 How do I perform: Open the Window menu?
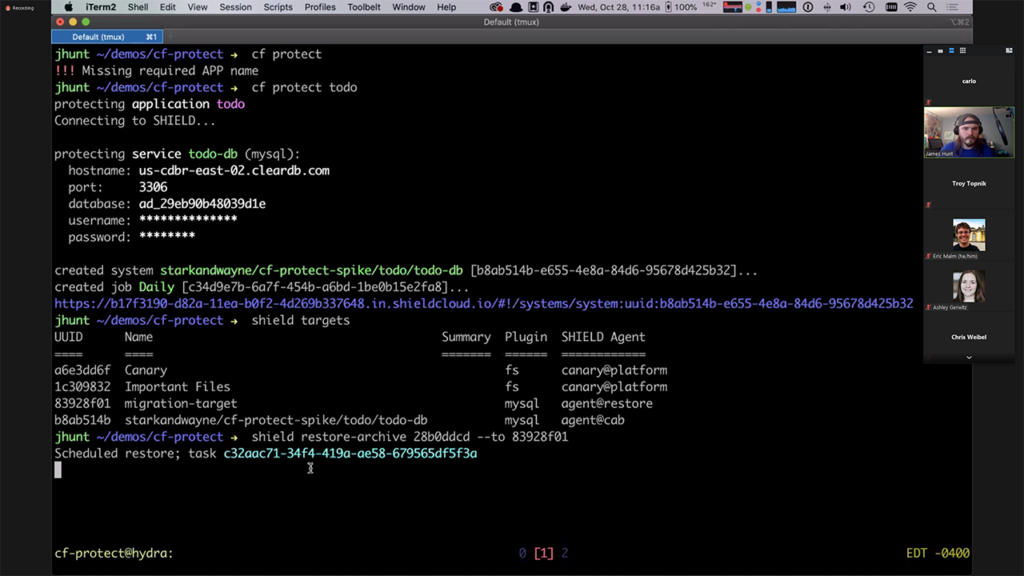click(x=408, y=7)
